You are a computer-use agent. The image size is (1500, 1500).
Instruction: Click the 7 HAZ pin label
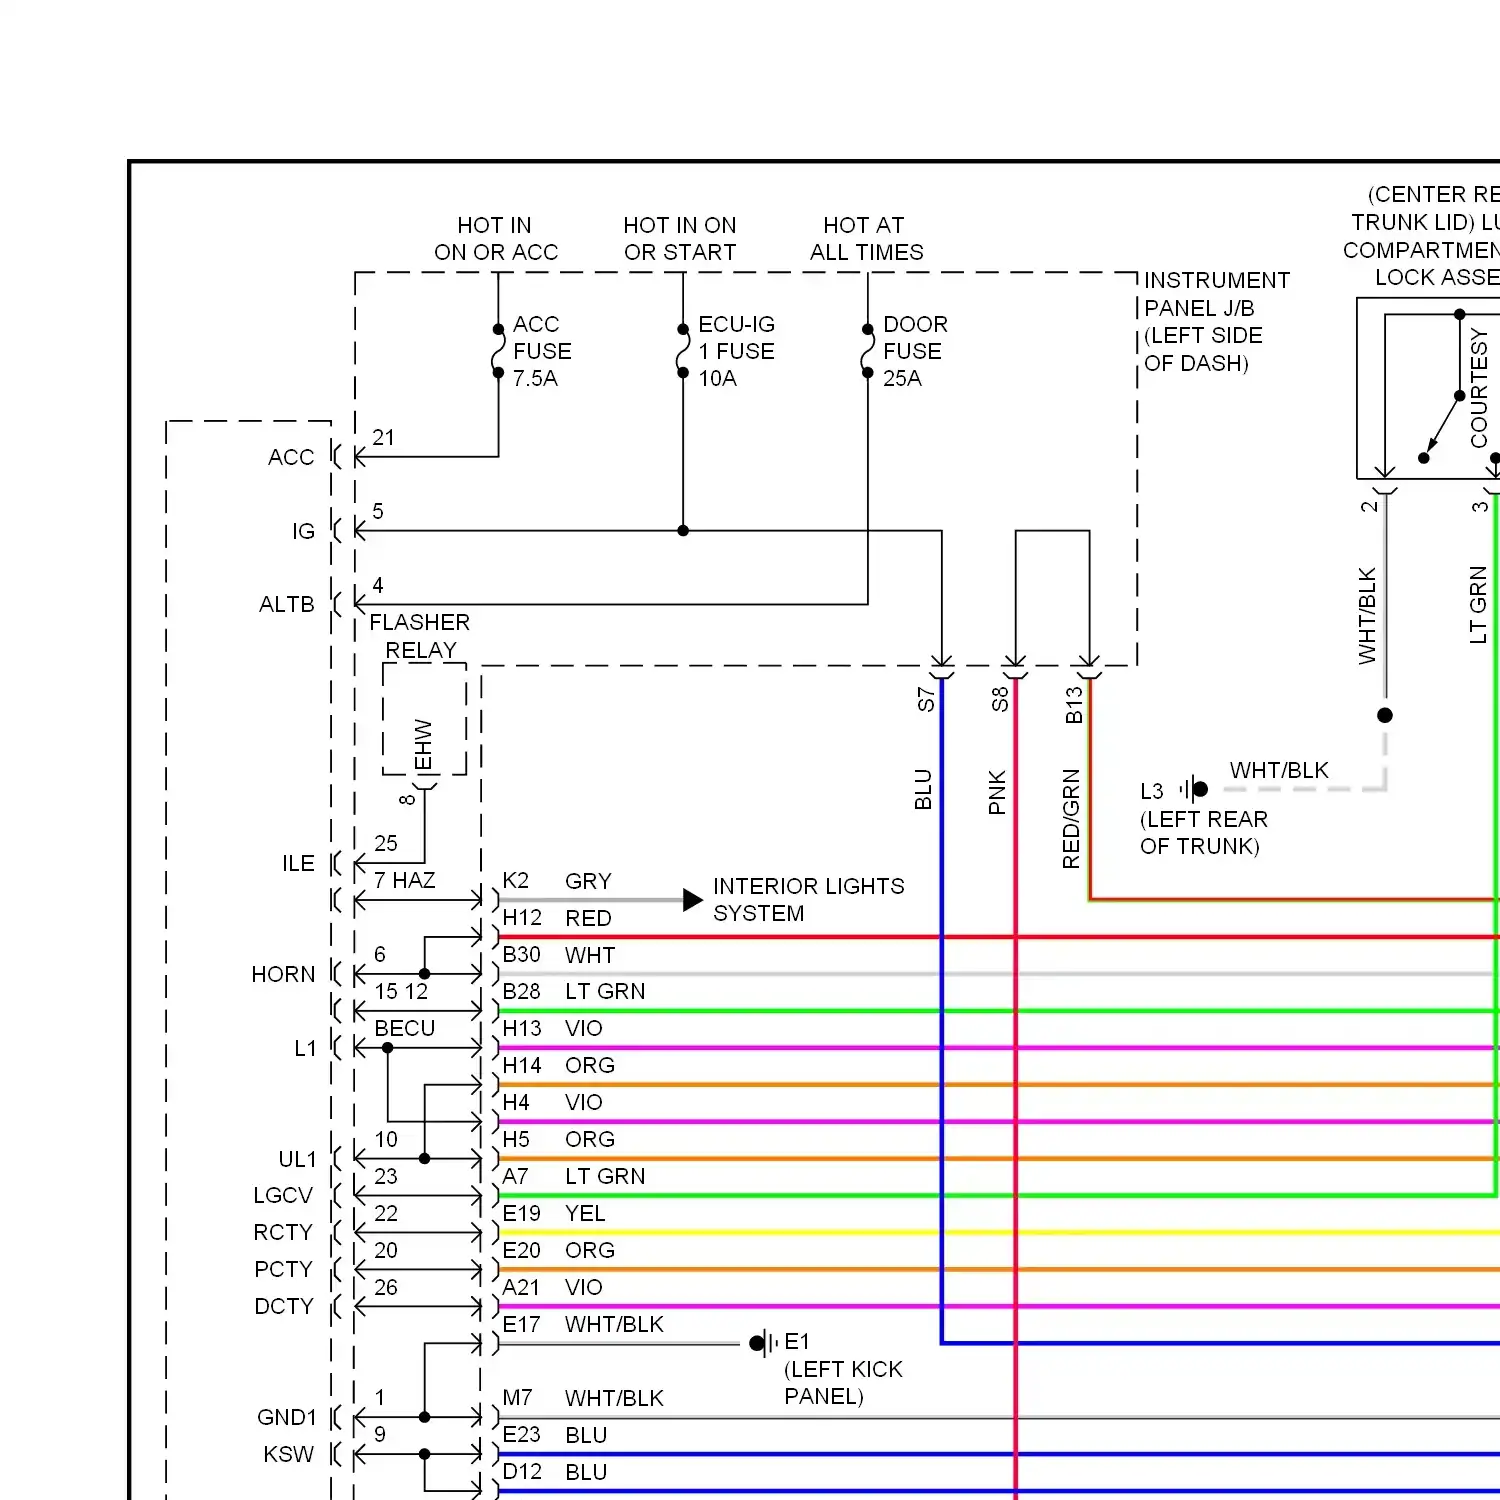(x=404, y=880)
